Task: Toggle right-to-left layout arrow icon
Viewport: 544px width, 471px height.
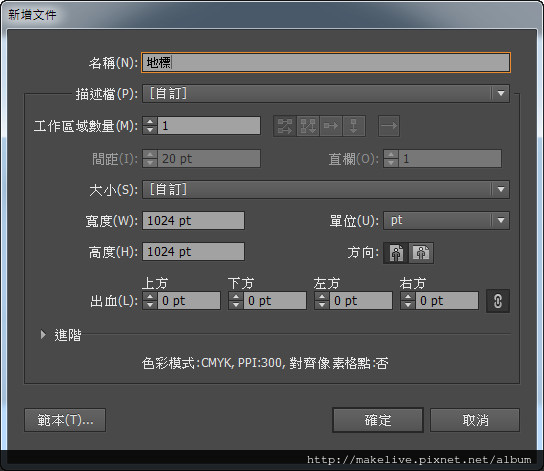Action: click(x=389, y=126)
